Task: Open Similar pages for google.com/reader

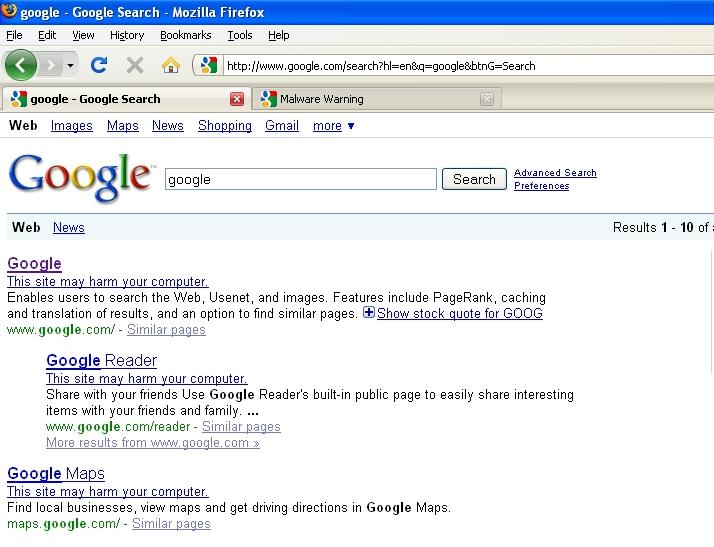Action: [x=241, y=426]
